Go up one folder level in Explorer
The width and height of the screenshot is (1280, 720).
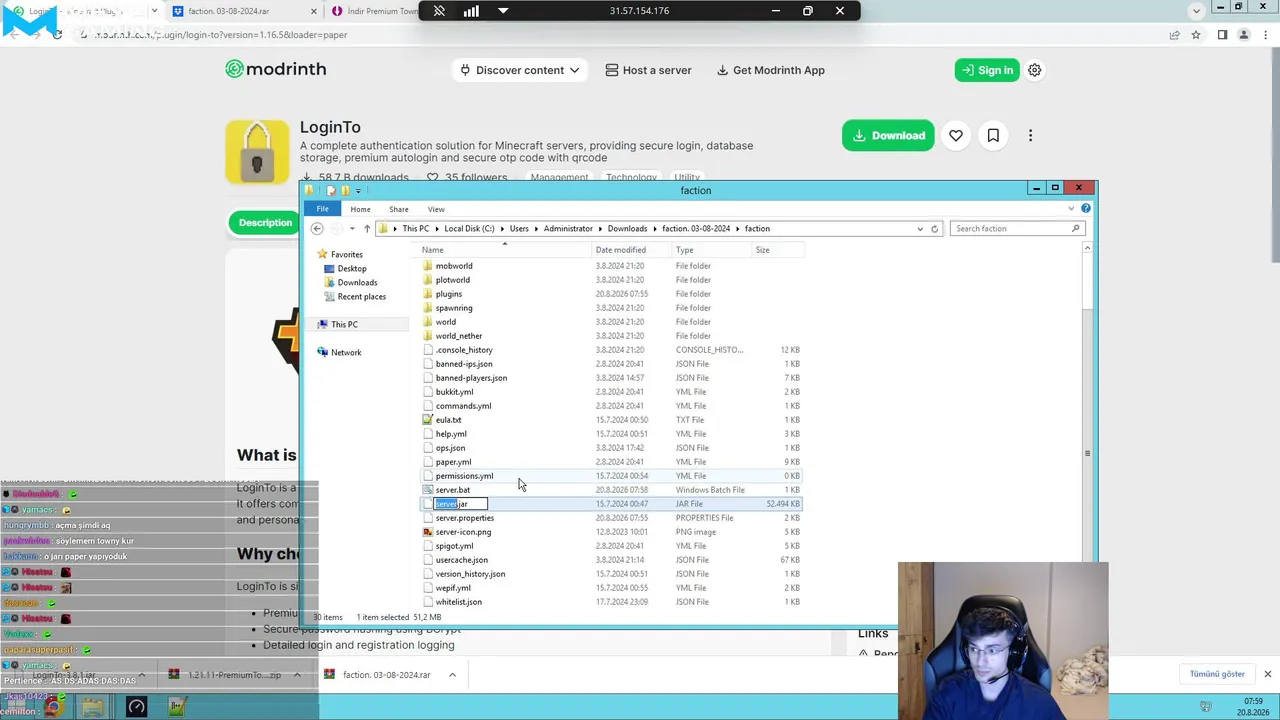click(367, 228)
